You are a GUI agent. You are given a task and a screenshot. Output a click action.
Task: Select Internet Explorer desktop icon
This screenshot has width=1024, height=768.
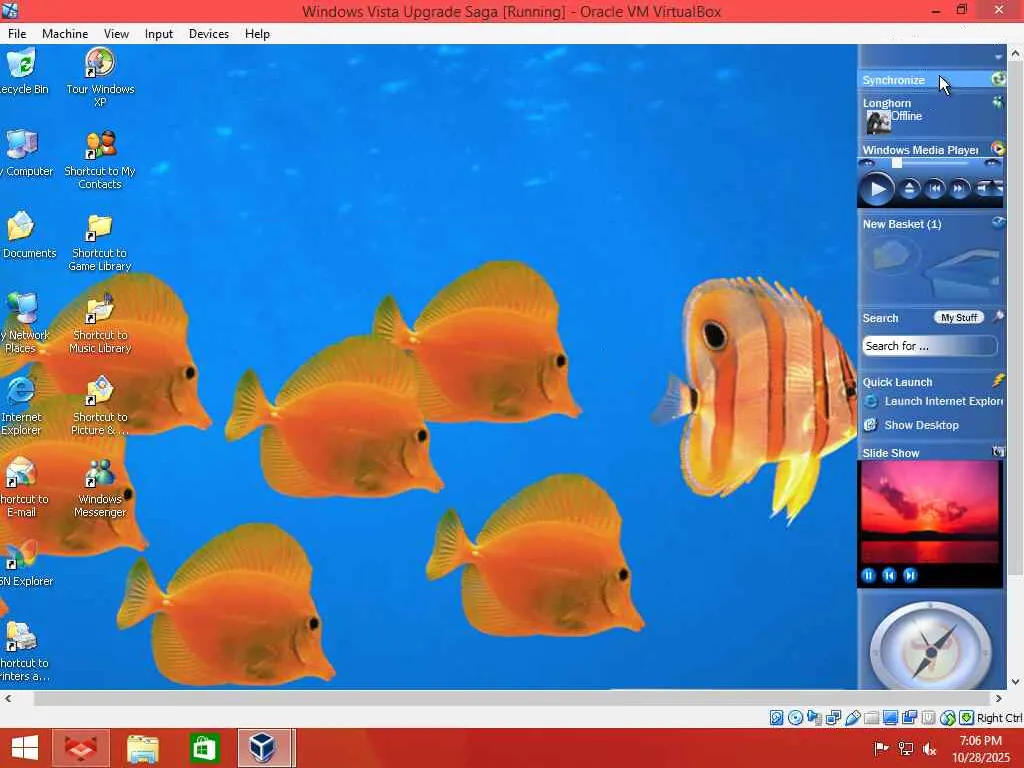(x=22, y=391)
